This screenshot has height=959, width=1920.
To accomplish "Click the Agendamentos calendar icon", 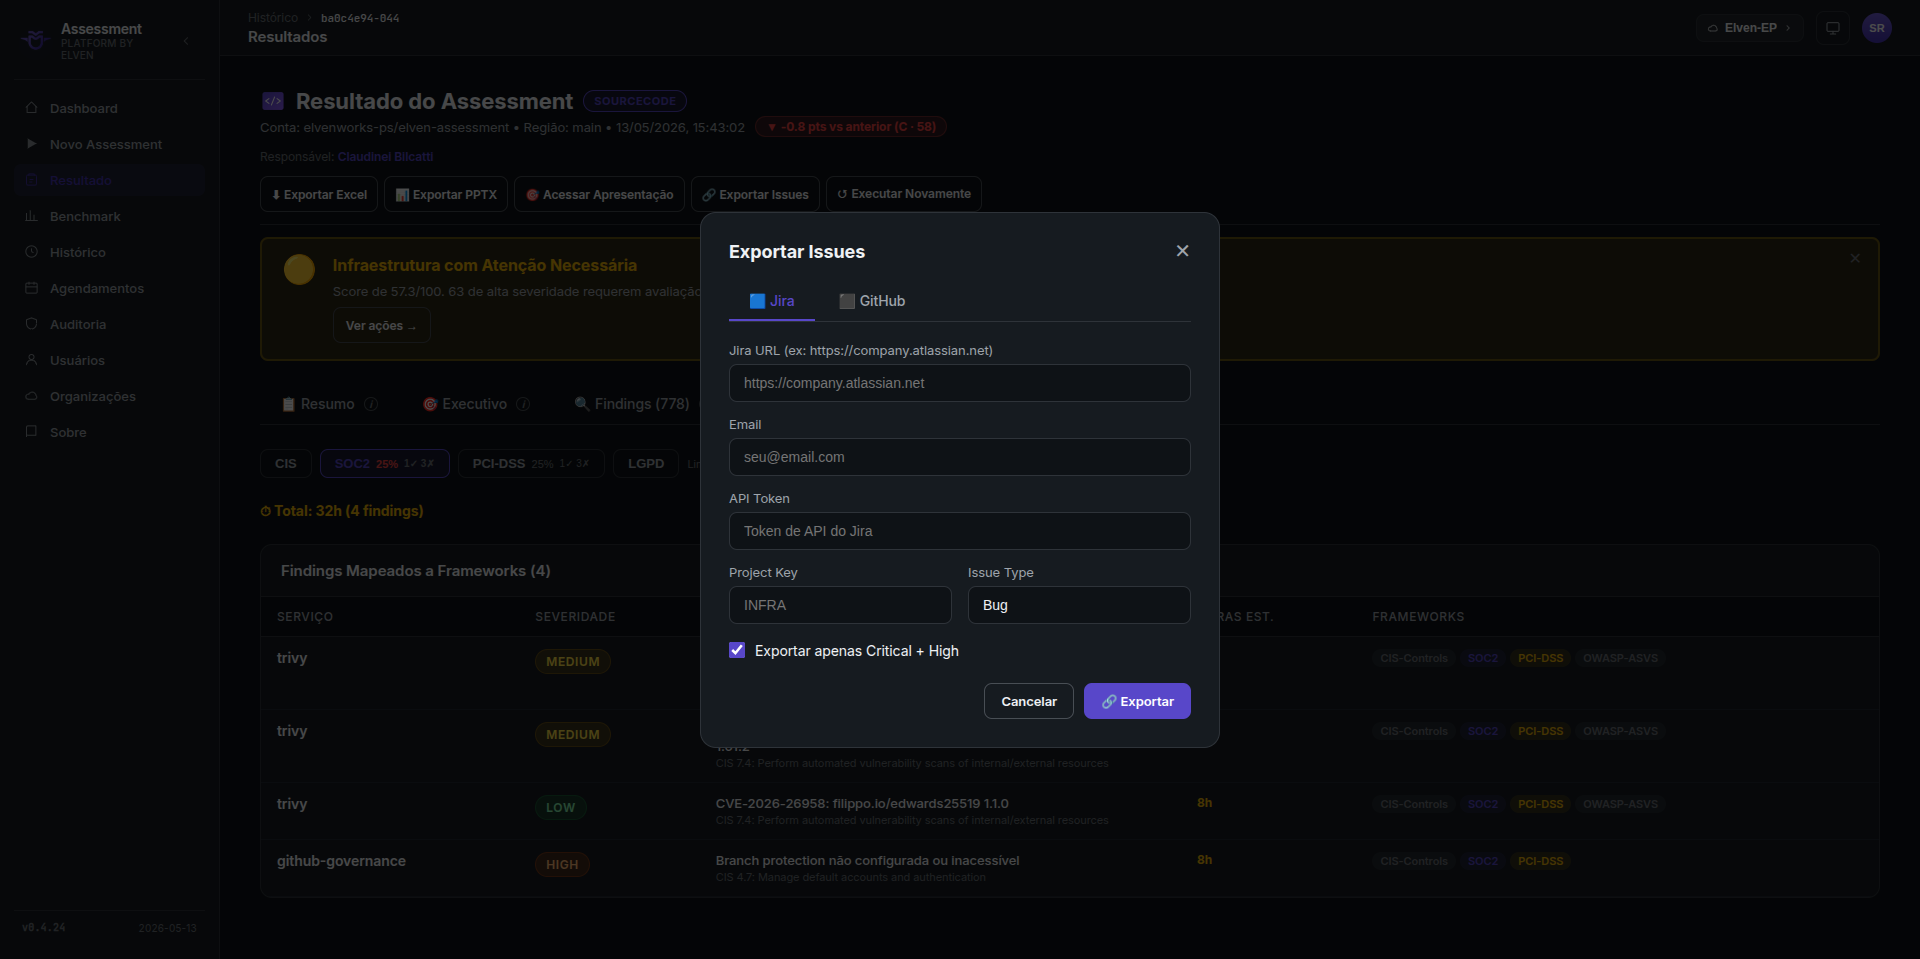I will 31,287.
